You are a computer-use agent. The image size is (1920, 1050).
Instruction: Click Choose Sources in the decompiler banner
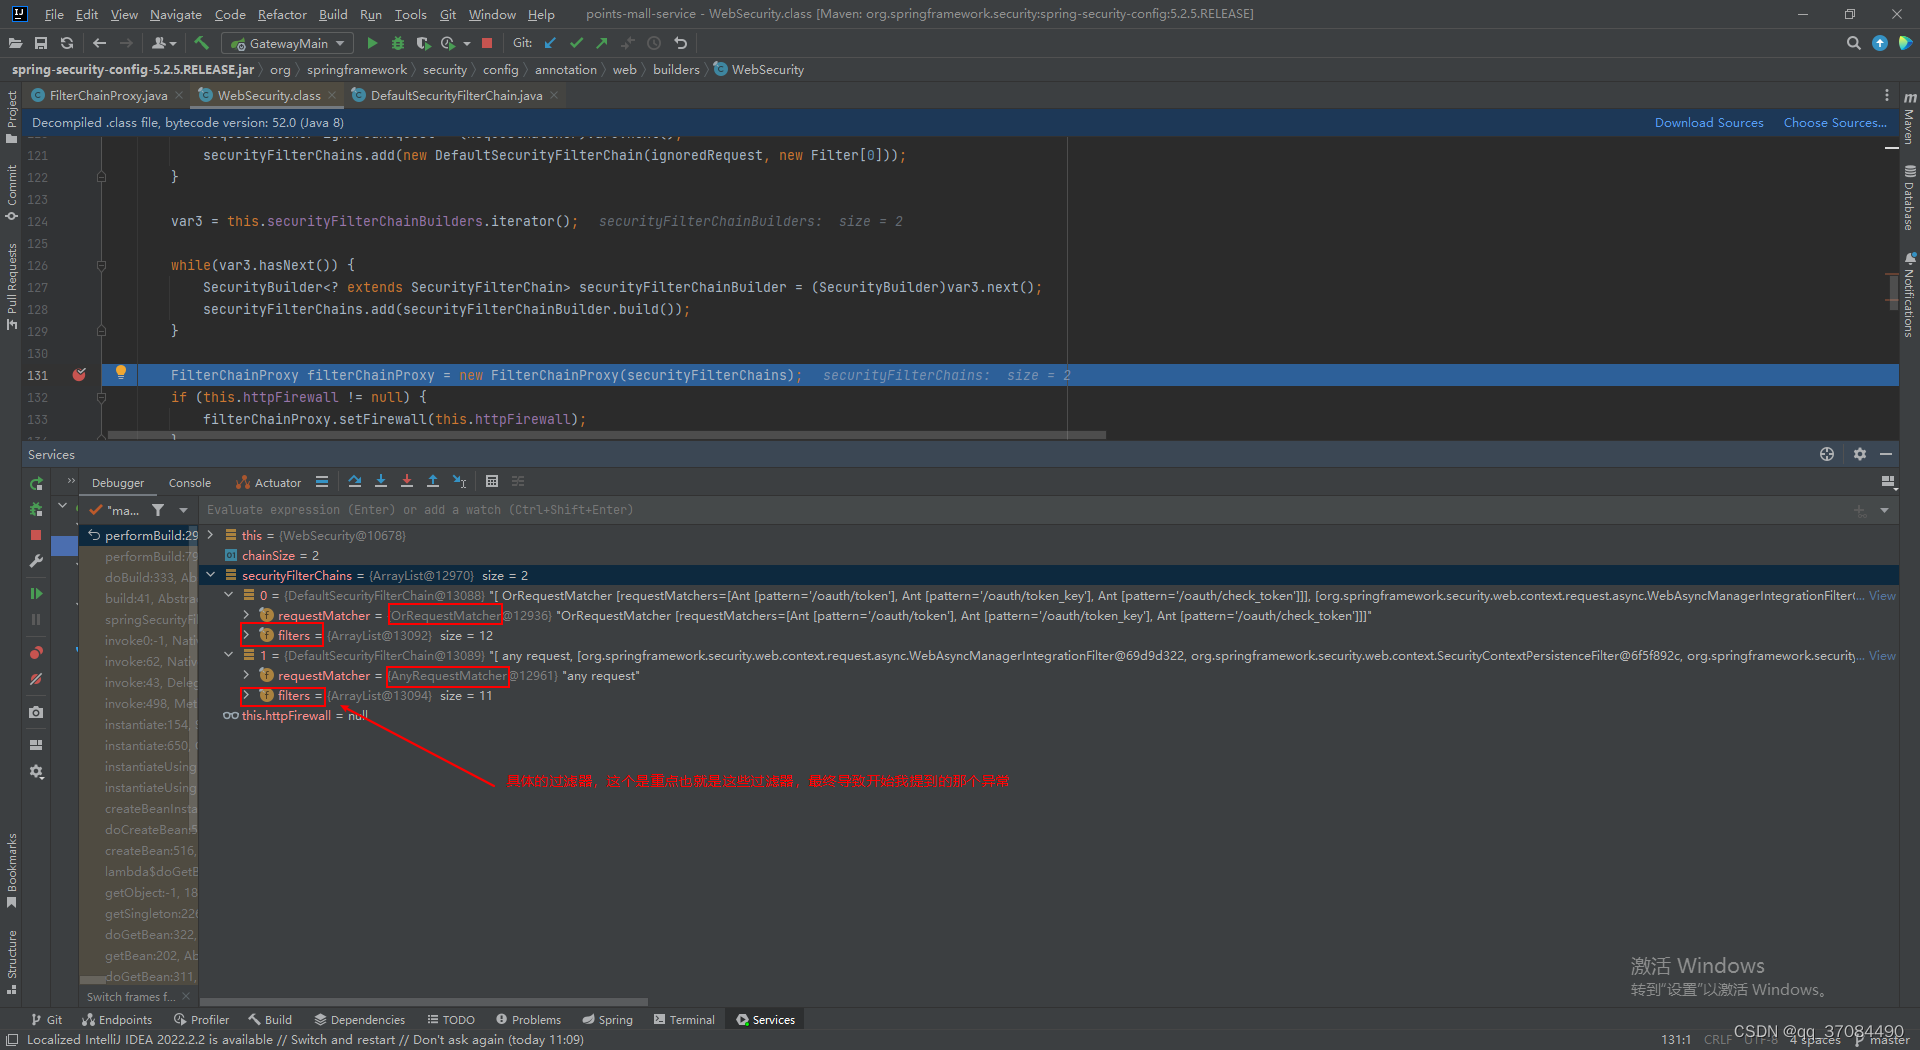coord(1835,122)
